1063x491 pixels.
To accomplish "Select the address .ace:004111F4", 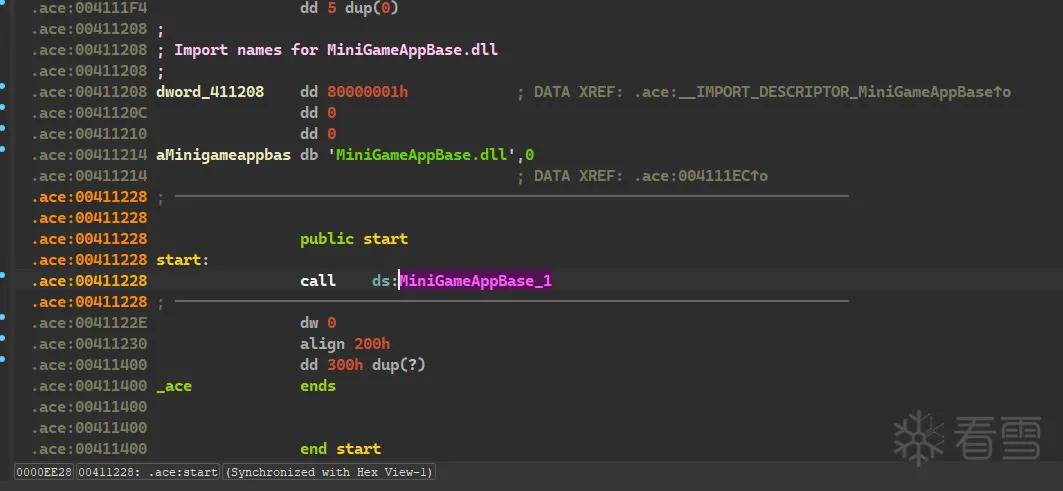I will (x=89, y=8).
